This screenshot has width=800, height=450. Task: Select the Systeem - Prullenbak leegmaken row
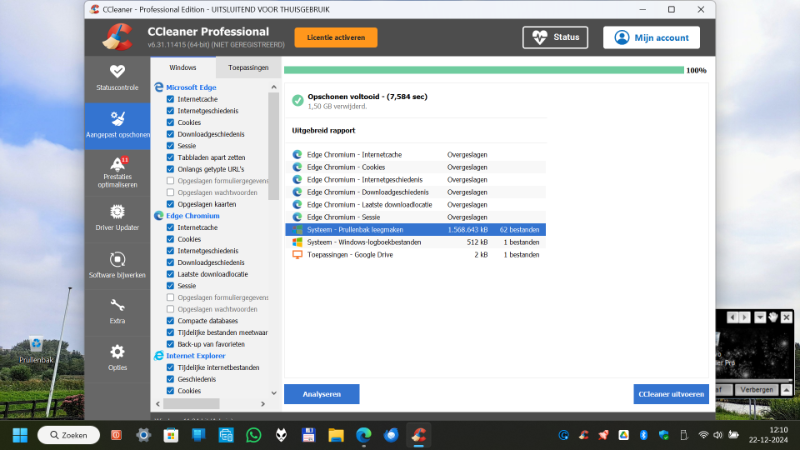(x=416, y=229)
